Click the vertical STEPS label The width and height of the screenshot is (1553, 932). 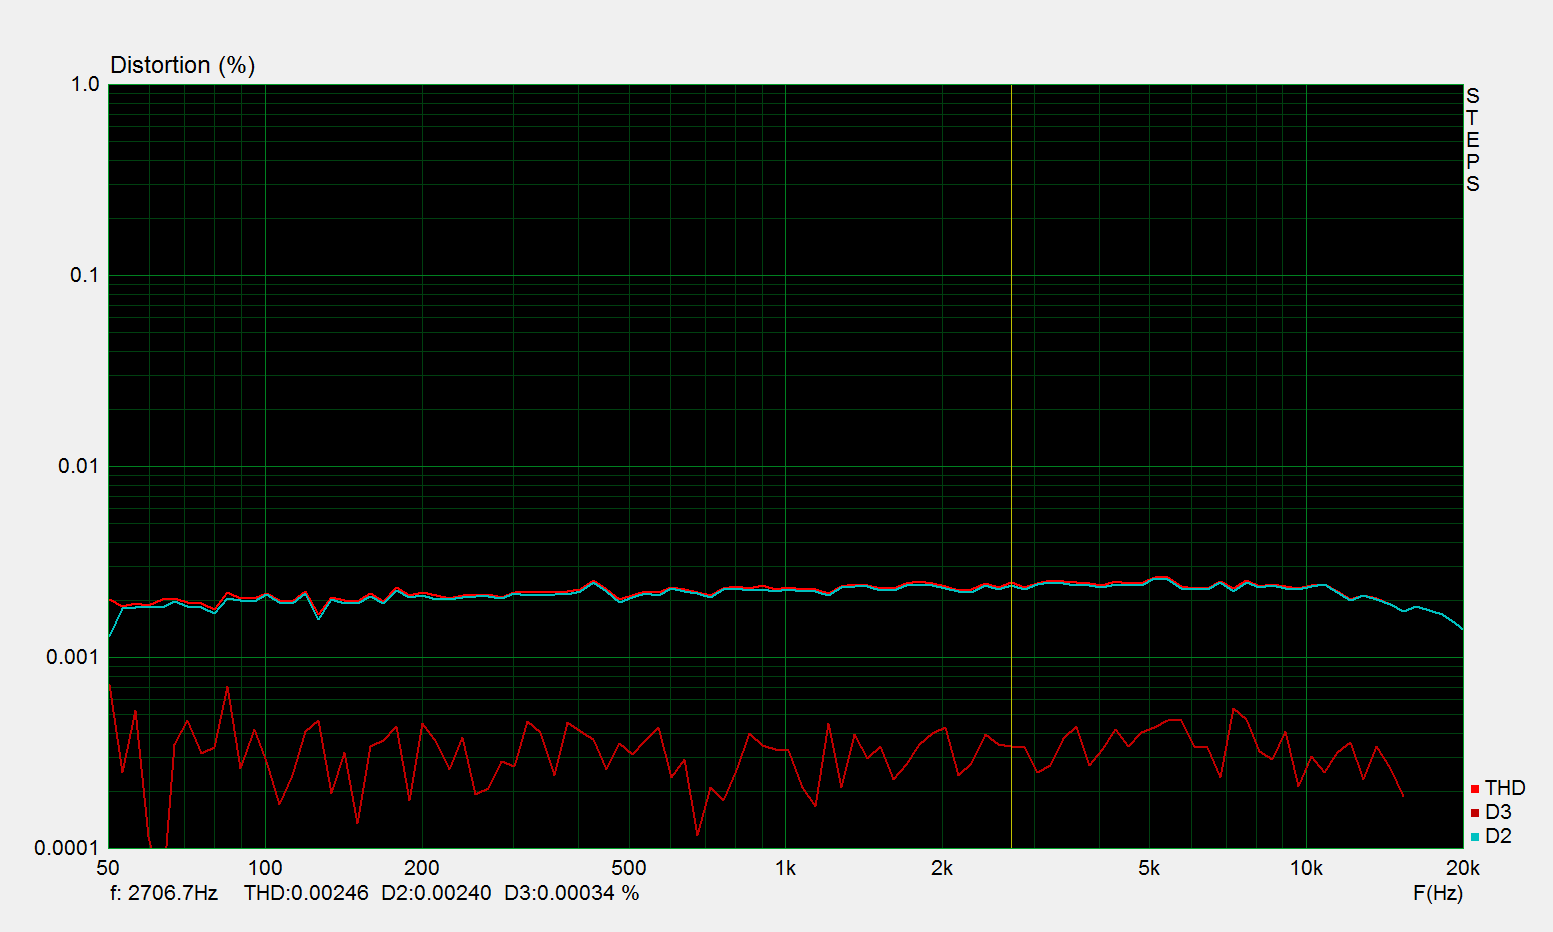coord(1472,140)
